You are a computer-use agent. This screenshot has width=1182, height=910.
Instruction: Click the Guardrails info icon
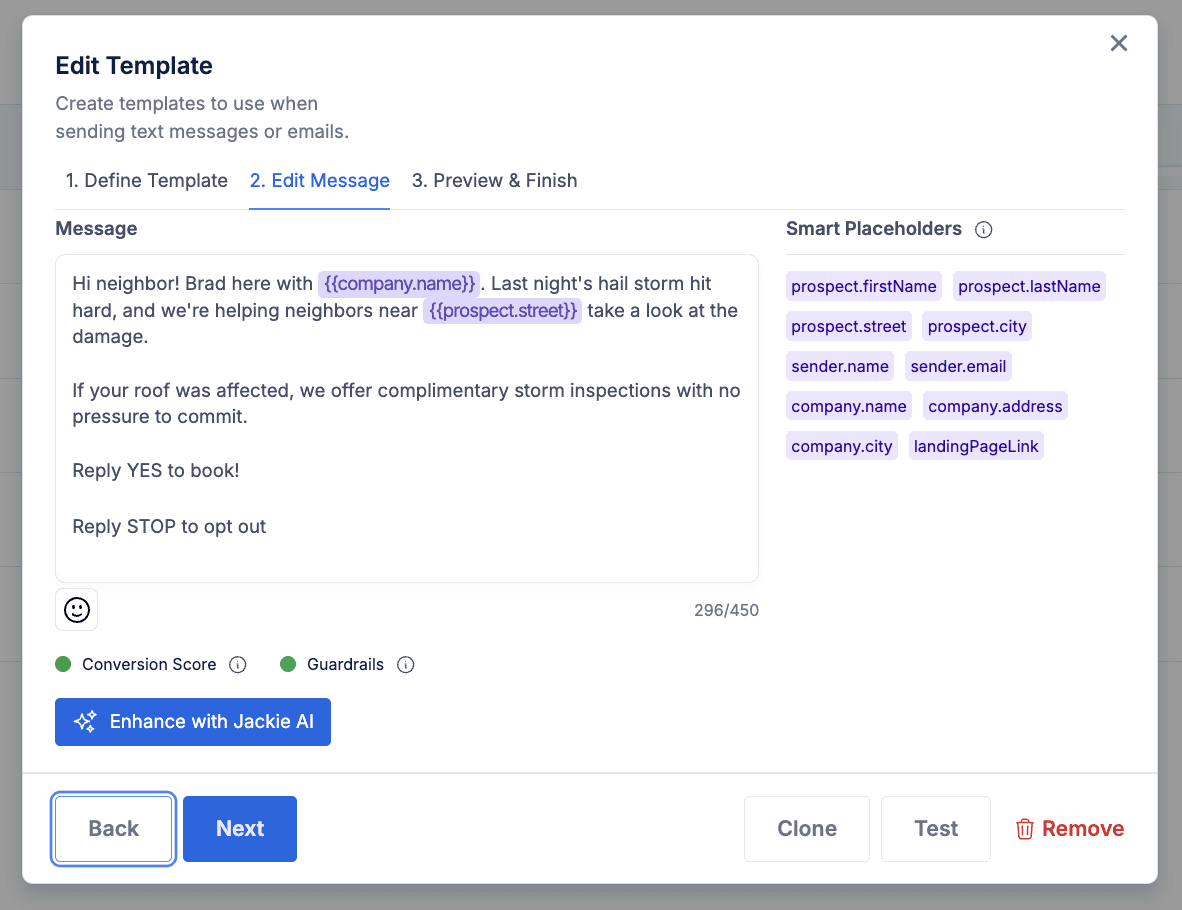click(406, 664)
